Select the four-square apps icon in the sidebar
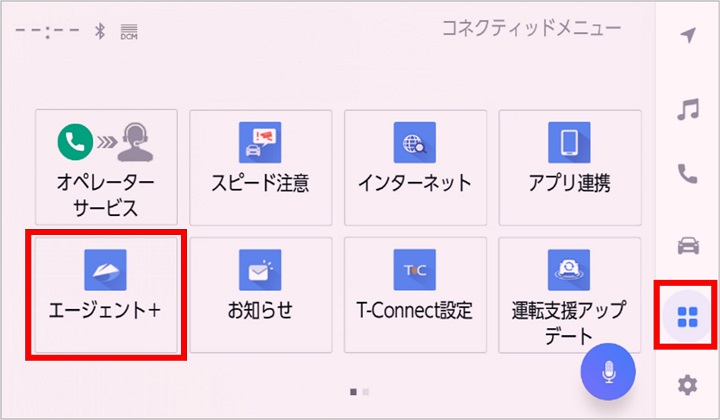720x420 pixels. [x=687, y=316]
